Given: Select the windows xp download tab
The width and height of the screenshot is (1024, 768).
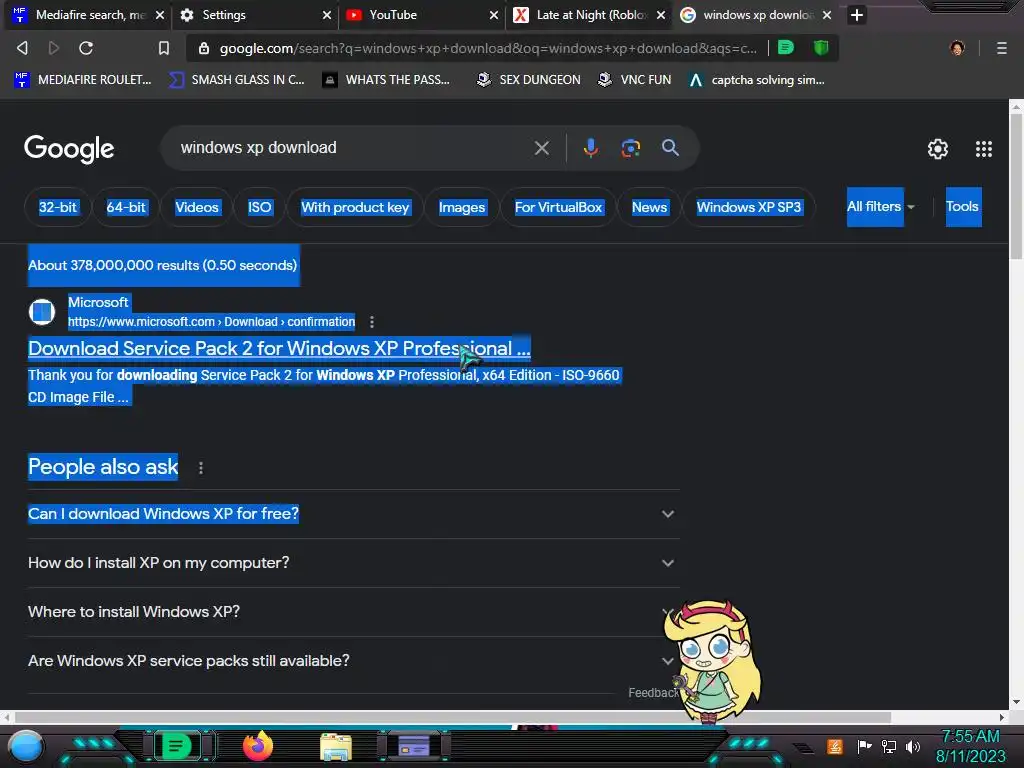Looking at the screenshot, I should coord(756,15).
